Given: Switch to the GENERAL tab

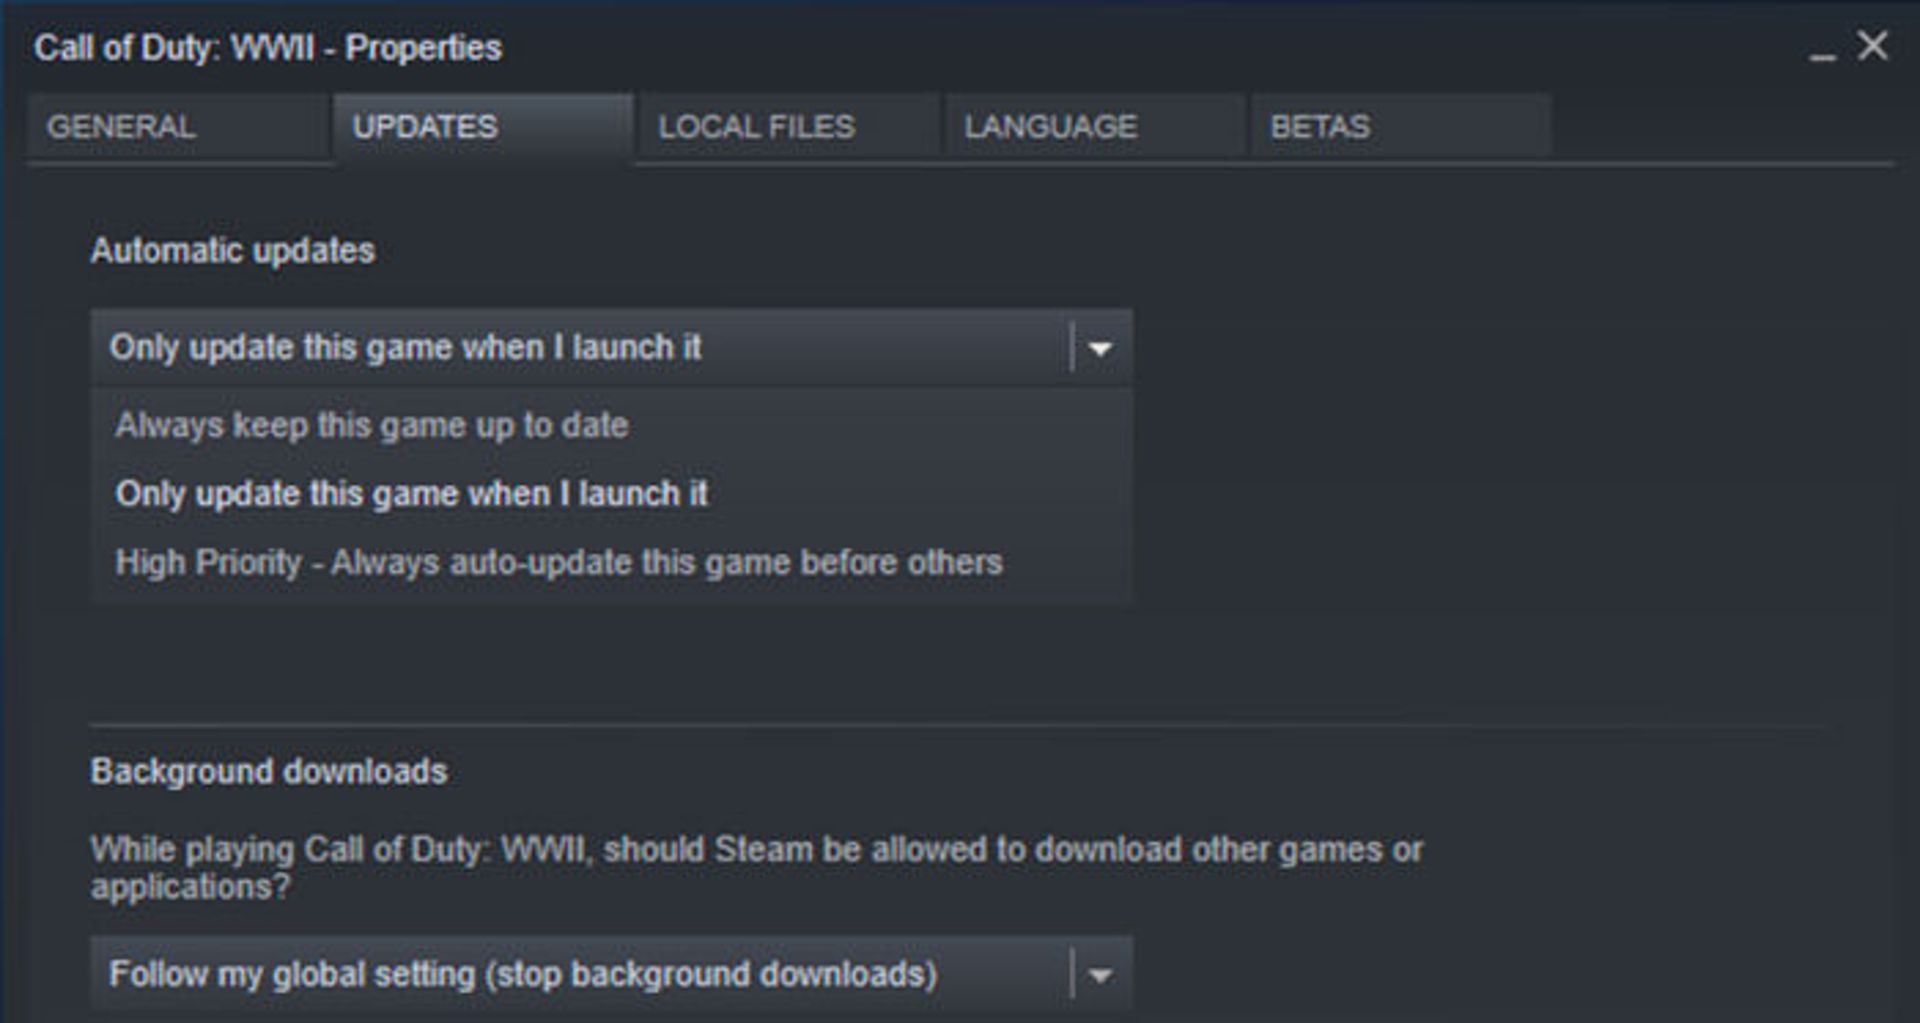Looking at the screenshot, I should (x=178, y=127).
